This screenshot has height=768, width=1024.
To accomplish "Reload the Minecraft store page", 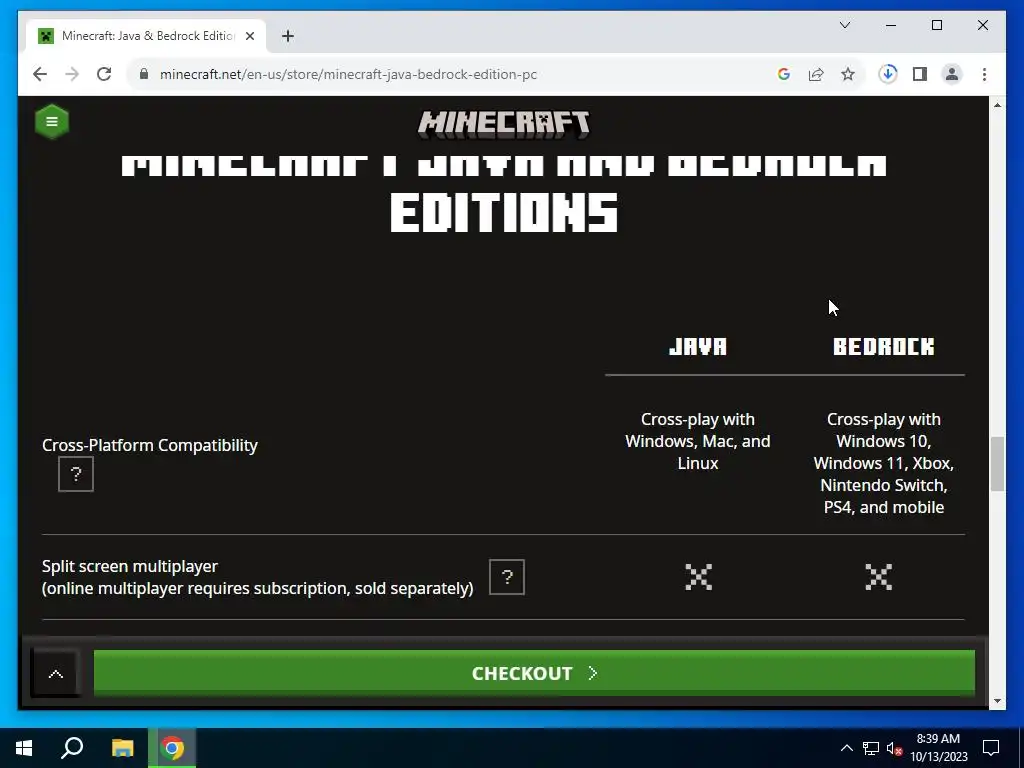I will pos(104,74).
